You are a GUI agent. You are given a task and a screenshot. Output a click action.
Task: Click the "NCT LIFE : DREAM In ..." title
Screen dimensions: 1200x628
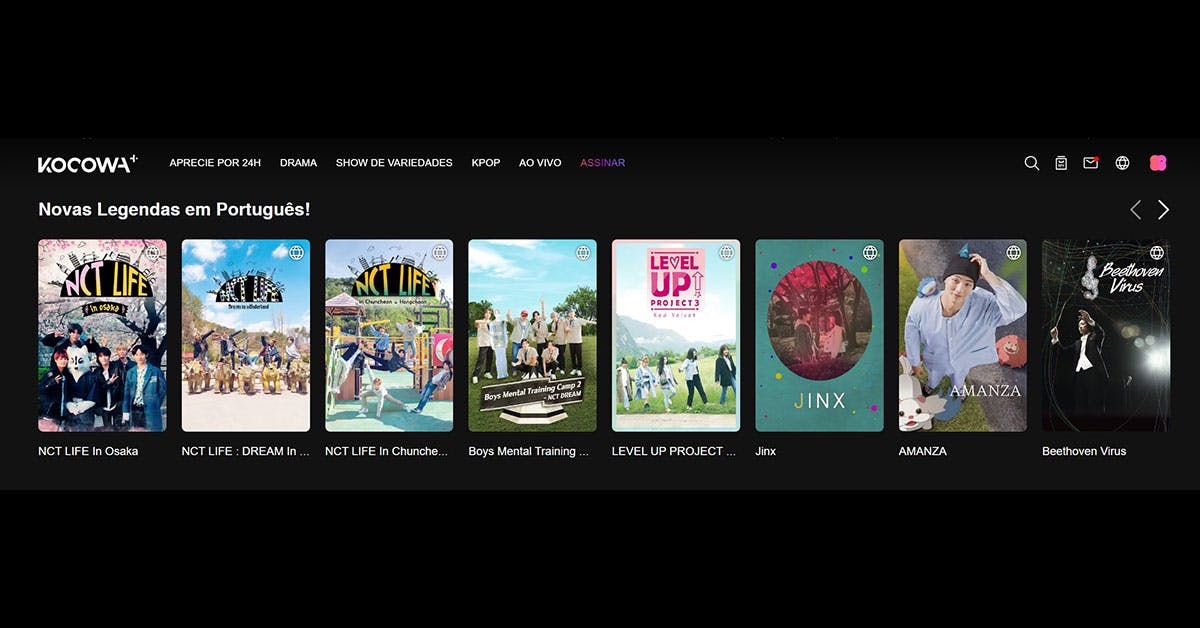pyautogui.click(x=246, y=451)
